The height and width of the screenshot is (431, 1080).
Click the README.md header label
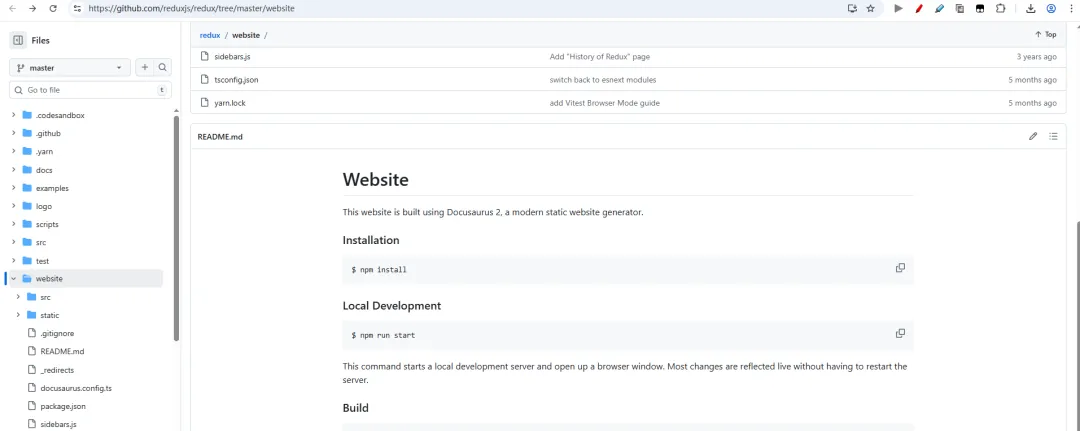220,136
